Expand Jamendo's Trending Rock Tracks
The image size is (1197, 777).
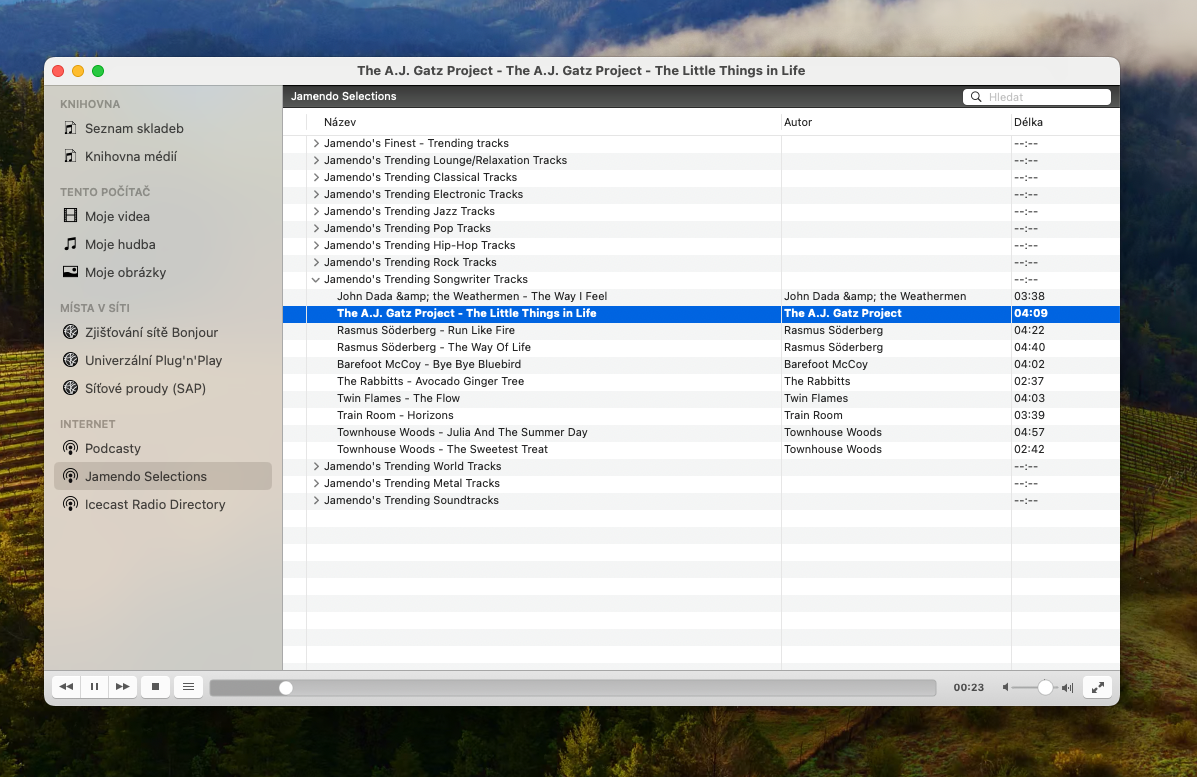tap(316, 263)
